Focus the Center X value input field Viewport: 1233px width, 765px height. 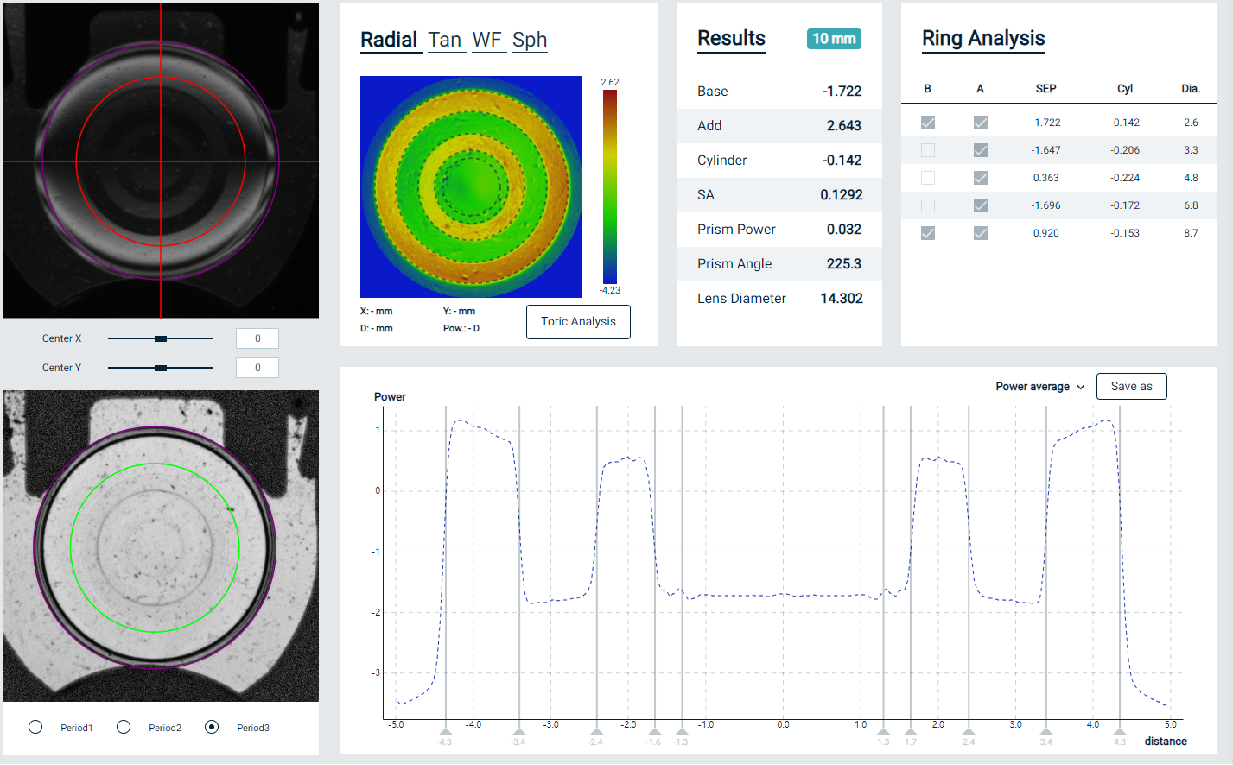(257, 339)
